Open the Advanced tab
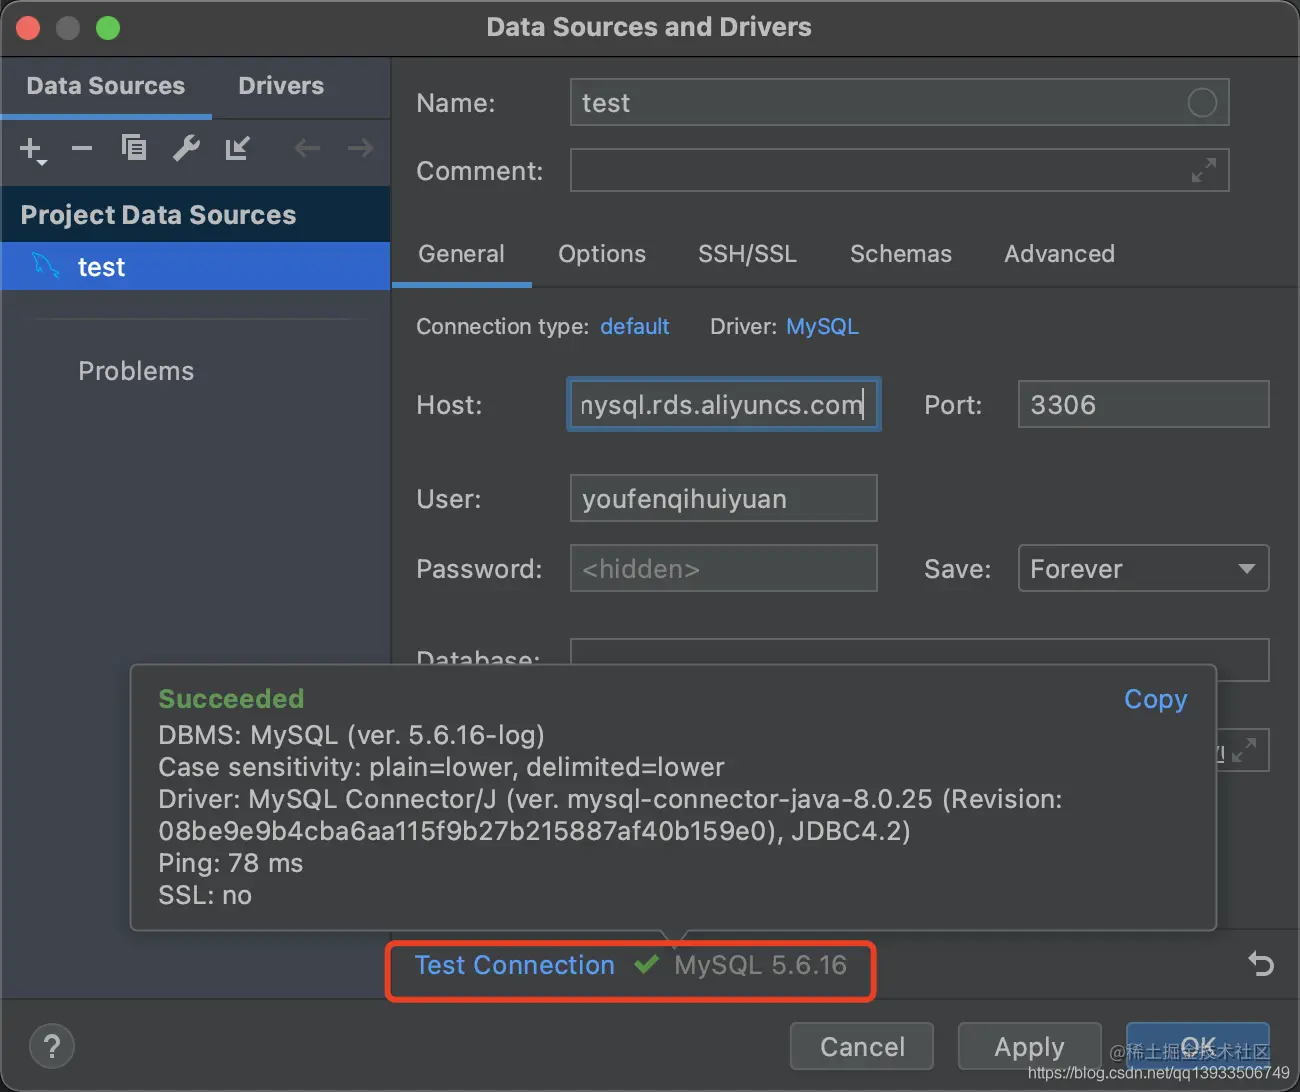This screenshot has width=1300, height=1092. pyautogui.click(x=1059, y=254)
